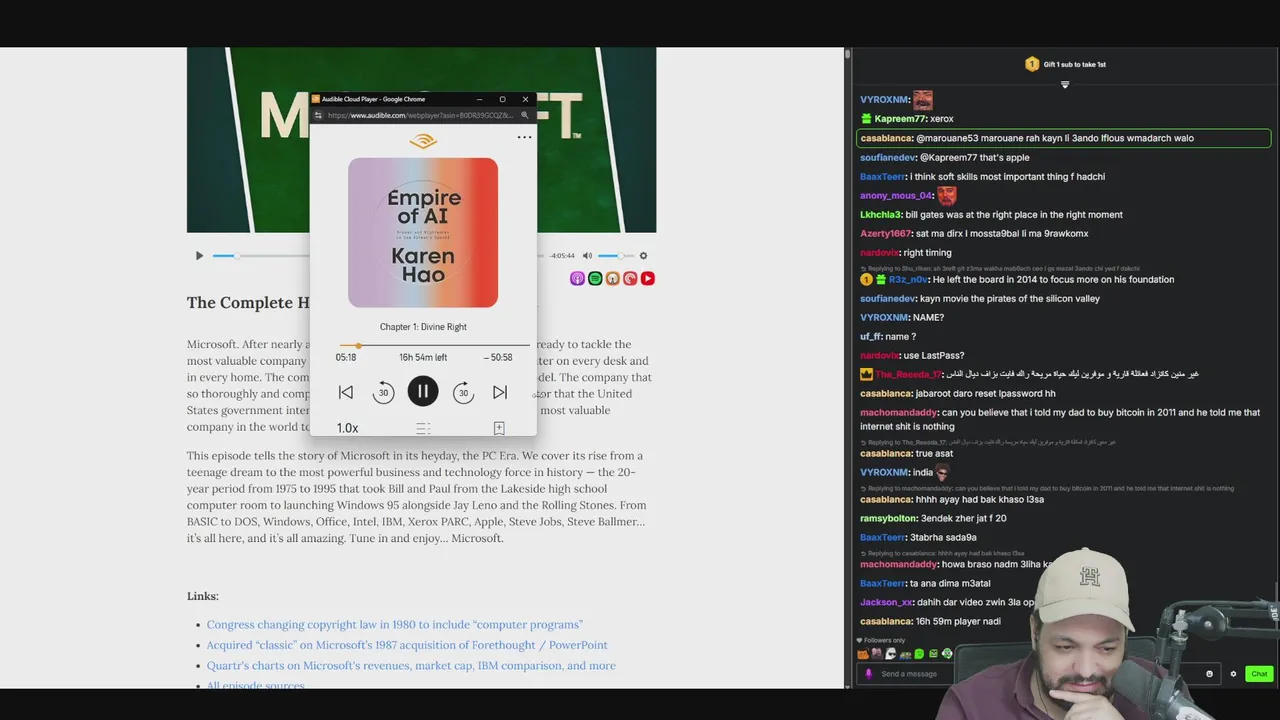Select the orange cat emote
The width and height of the screenshot is (1280, 720).
click(863, 654)
